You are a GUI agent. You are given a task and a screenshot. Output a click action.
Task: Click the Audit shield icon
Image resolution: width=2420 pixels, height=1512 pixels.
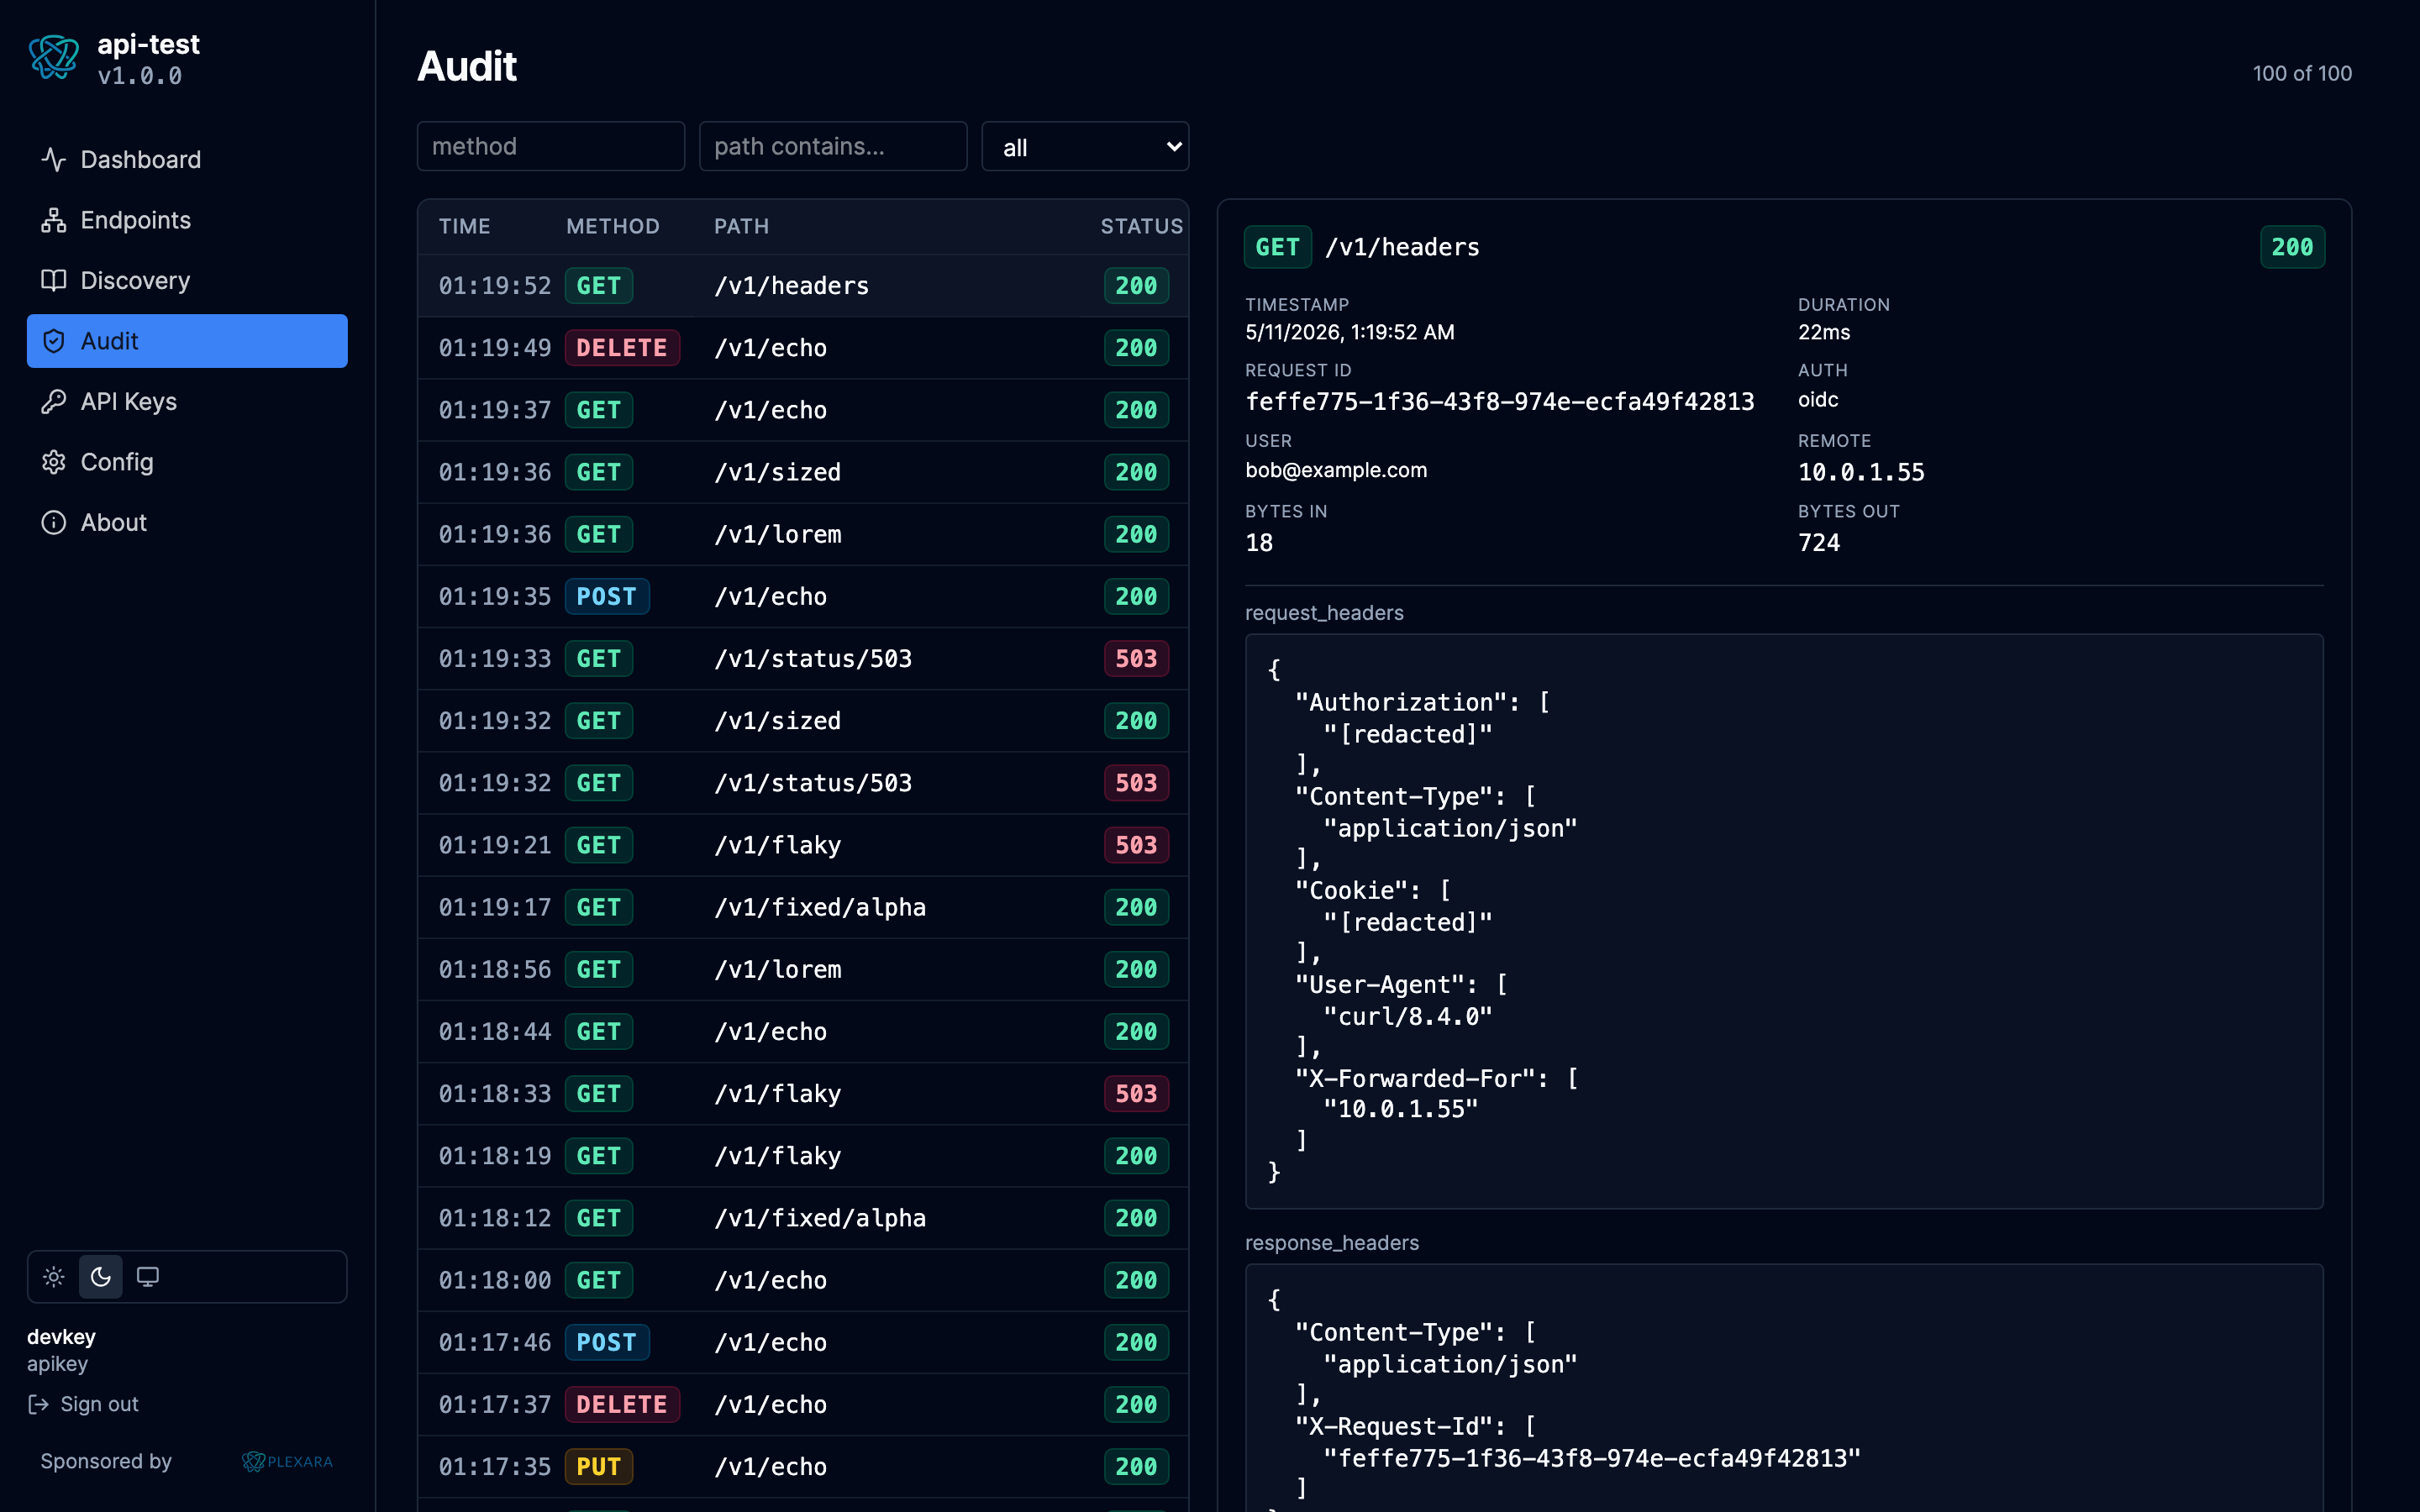tap(54, 341)
